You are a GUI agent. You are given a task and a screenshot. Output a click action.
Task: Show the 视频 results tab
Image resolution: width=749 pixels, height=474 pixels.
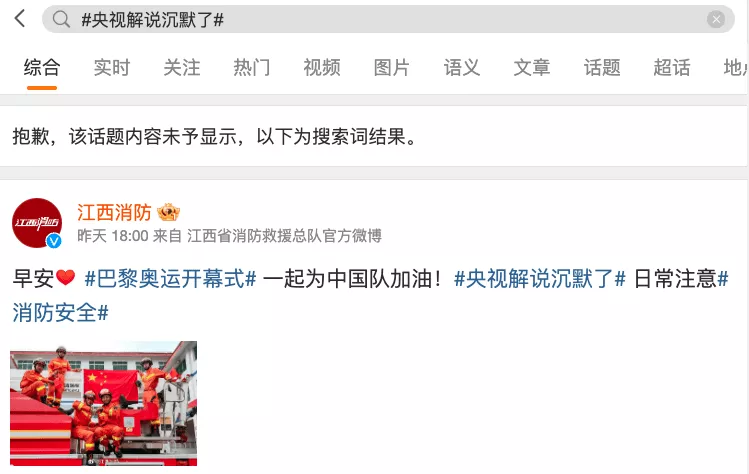[322, 68]
